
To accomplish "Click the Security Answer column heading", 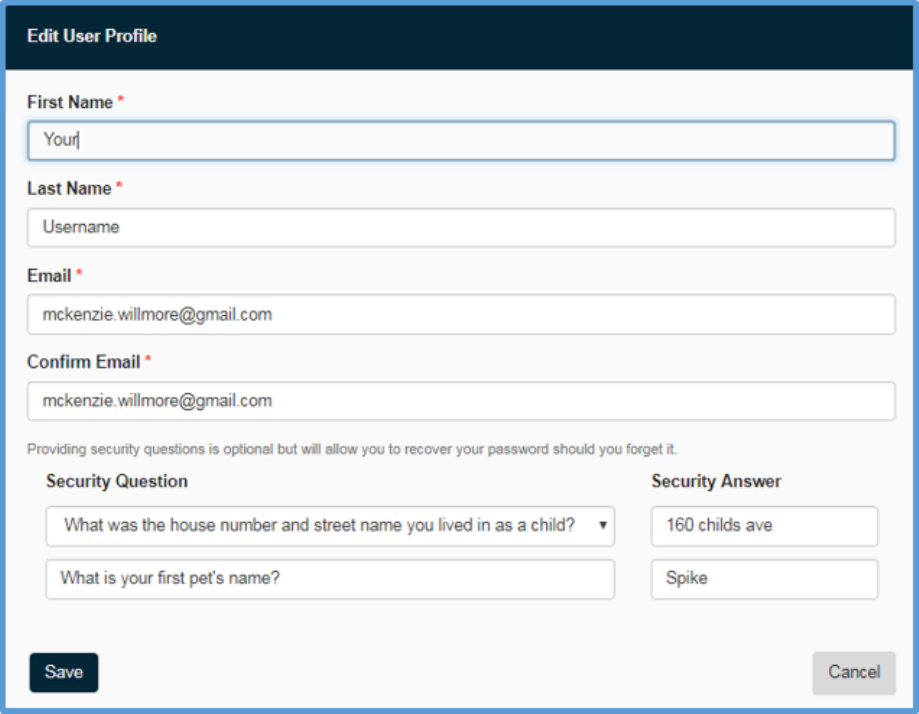I will click(716, 481).
